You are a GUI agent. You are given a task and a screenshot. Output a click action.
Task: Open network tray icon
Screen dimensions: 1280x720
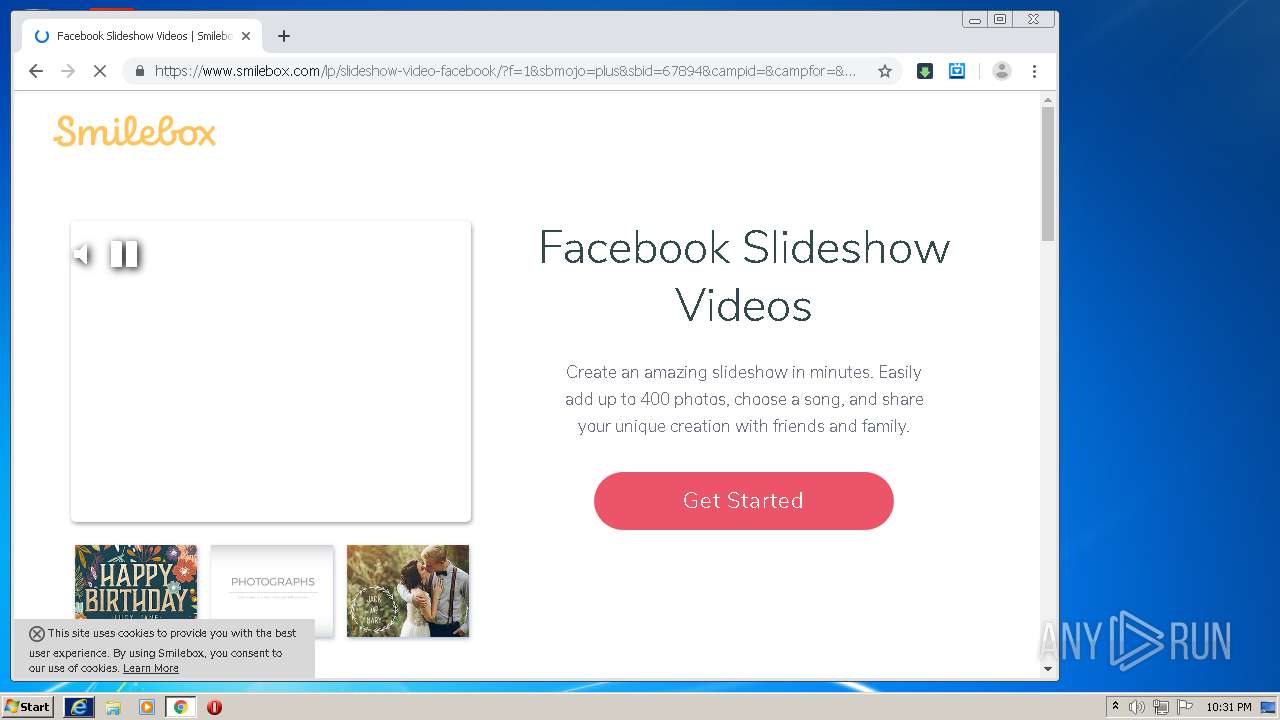click(1161, 707)
